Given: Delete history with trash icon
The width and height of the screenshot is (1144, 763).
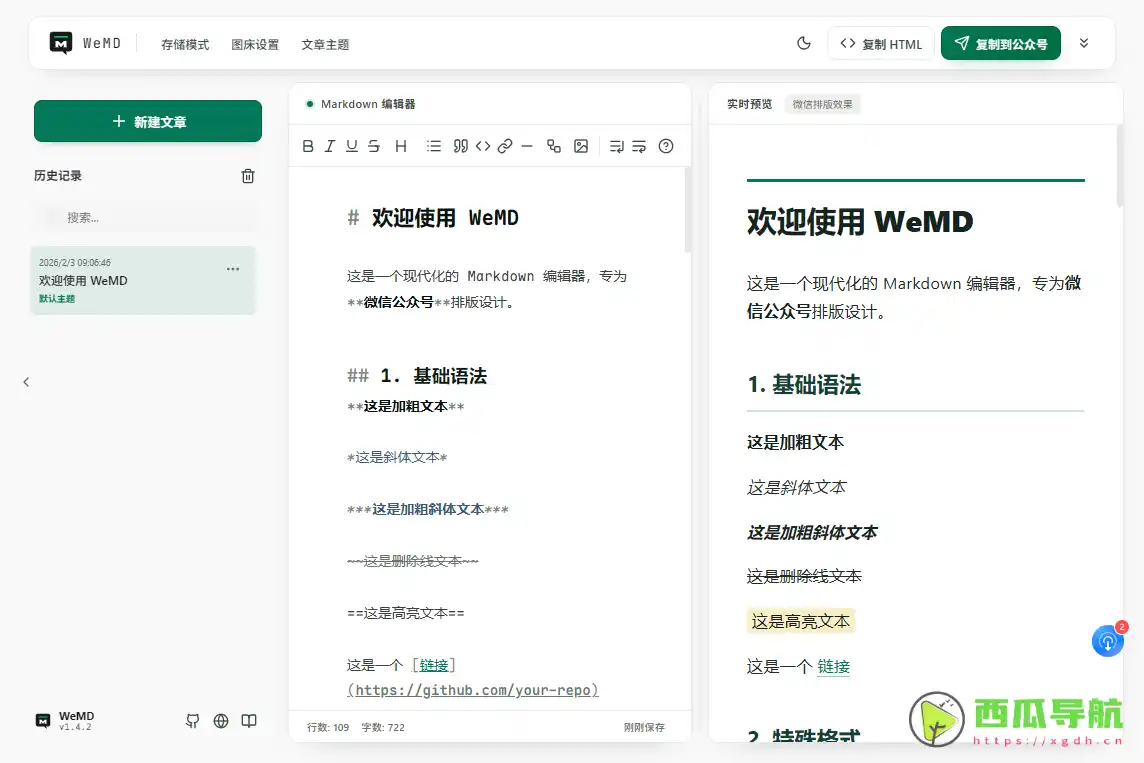Looking at the screenshot, I should 248,176.
